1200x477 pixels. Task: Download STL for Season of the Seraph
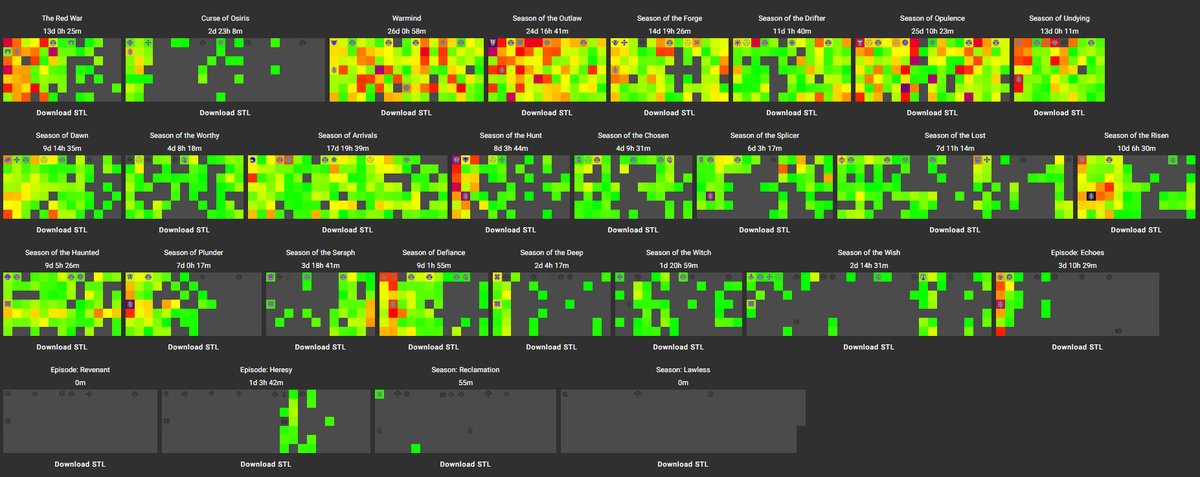(x=320, y=347)
